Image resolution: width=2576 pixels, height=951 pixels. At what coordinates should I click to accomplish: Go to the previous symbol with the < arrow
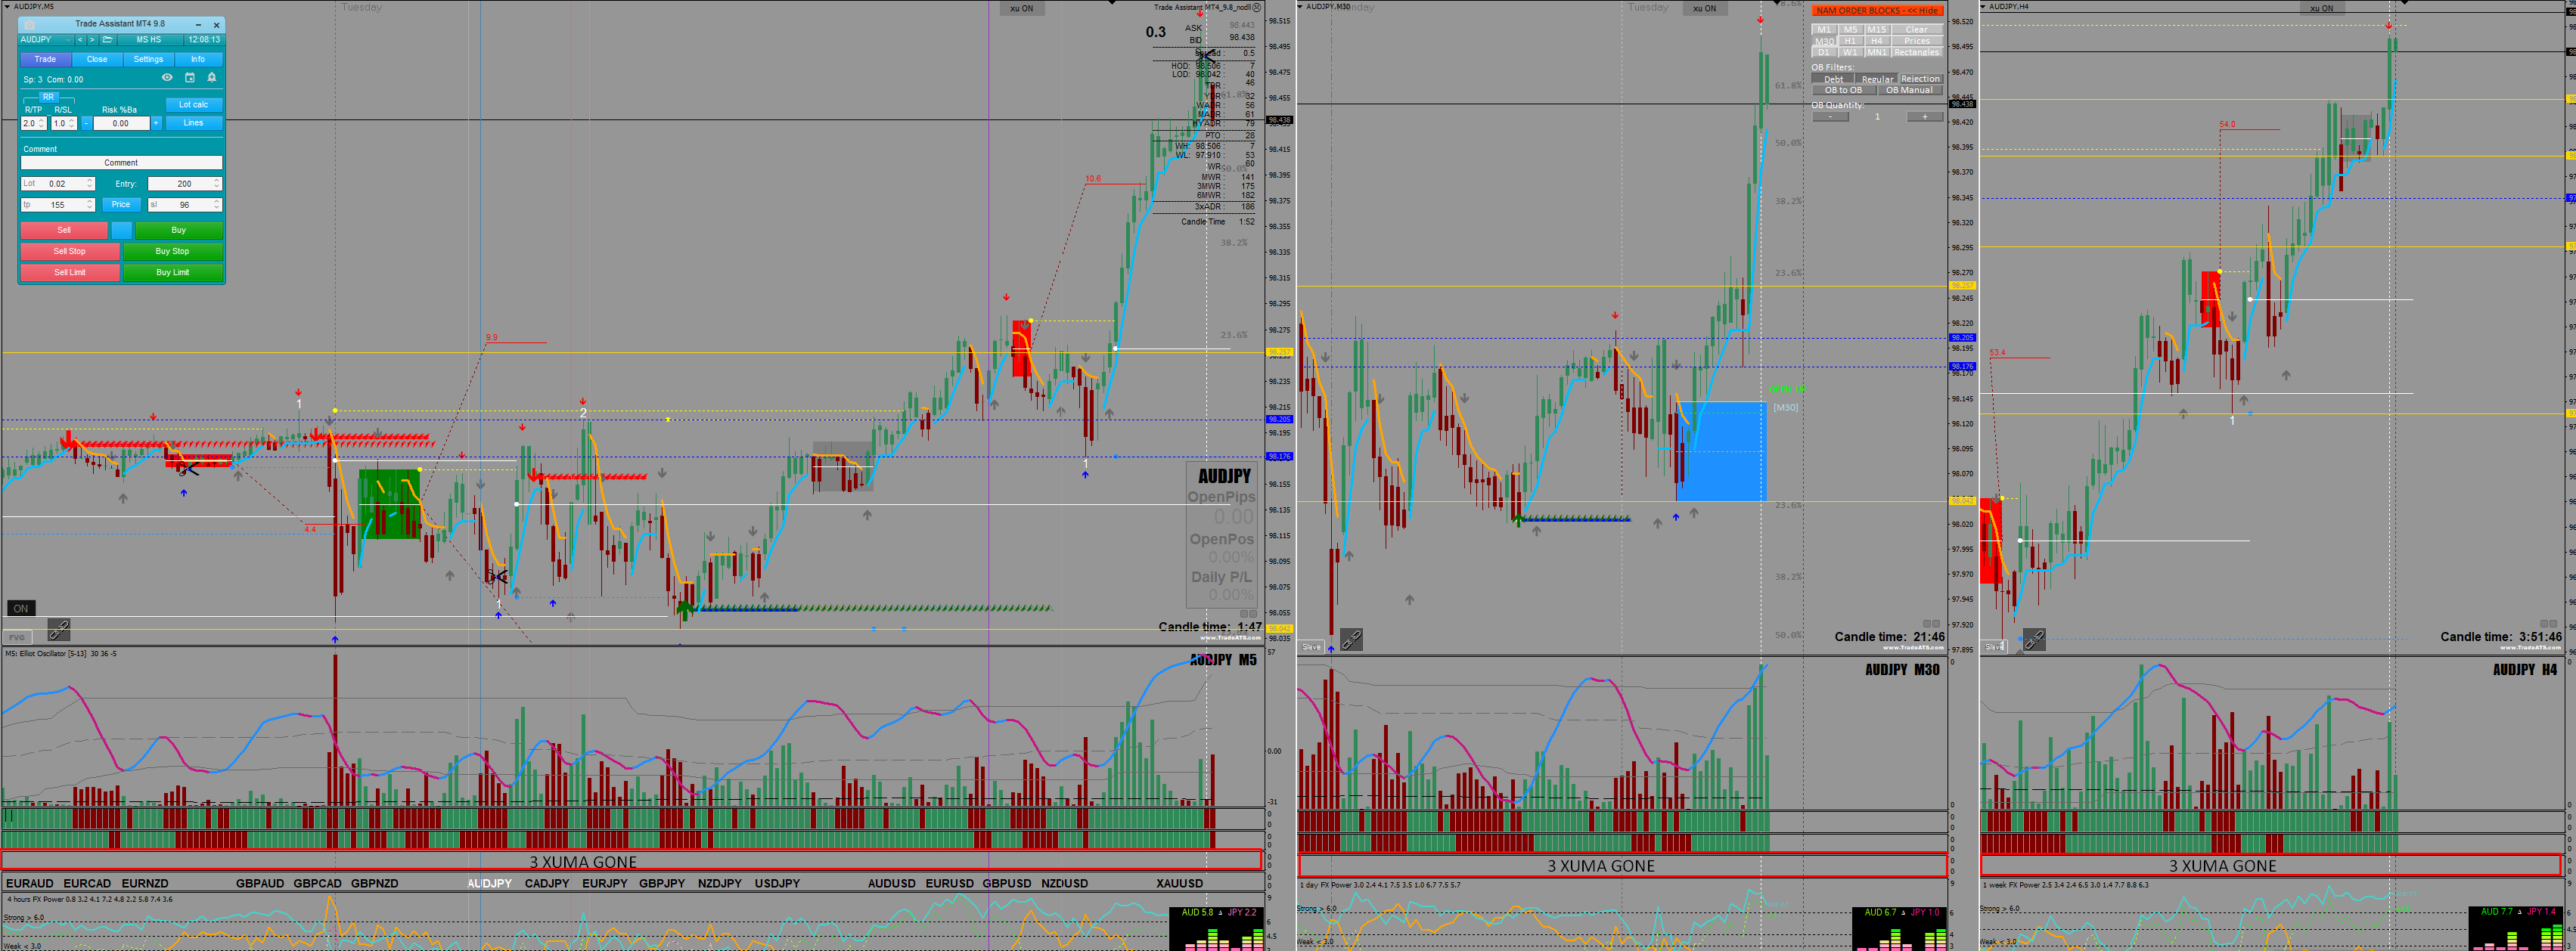81,40
